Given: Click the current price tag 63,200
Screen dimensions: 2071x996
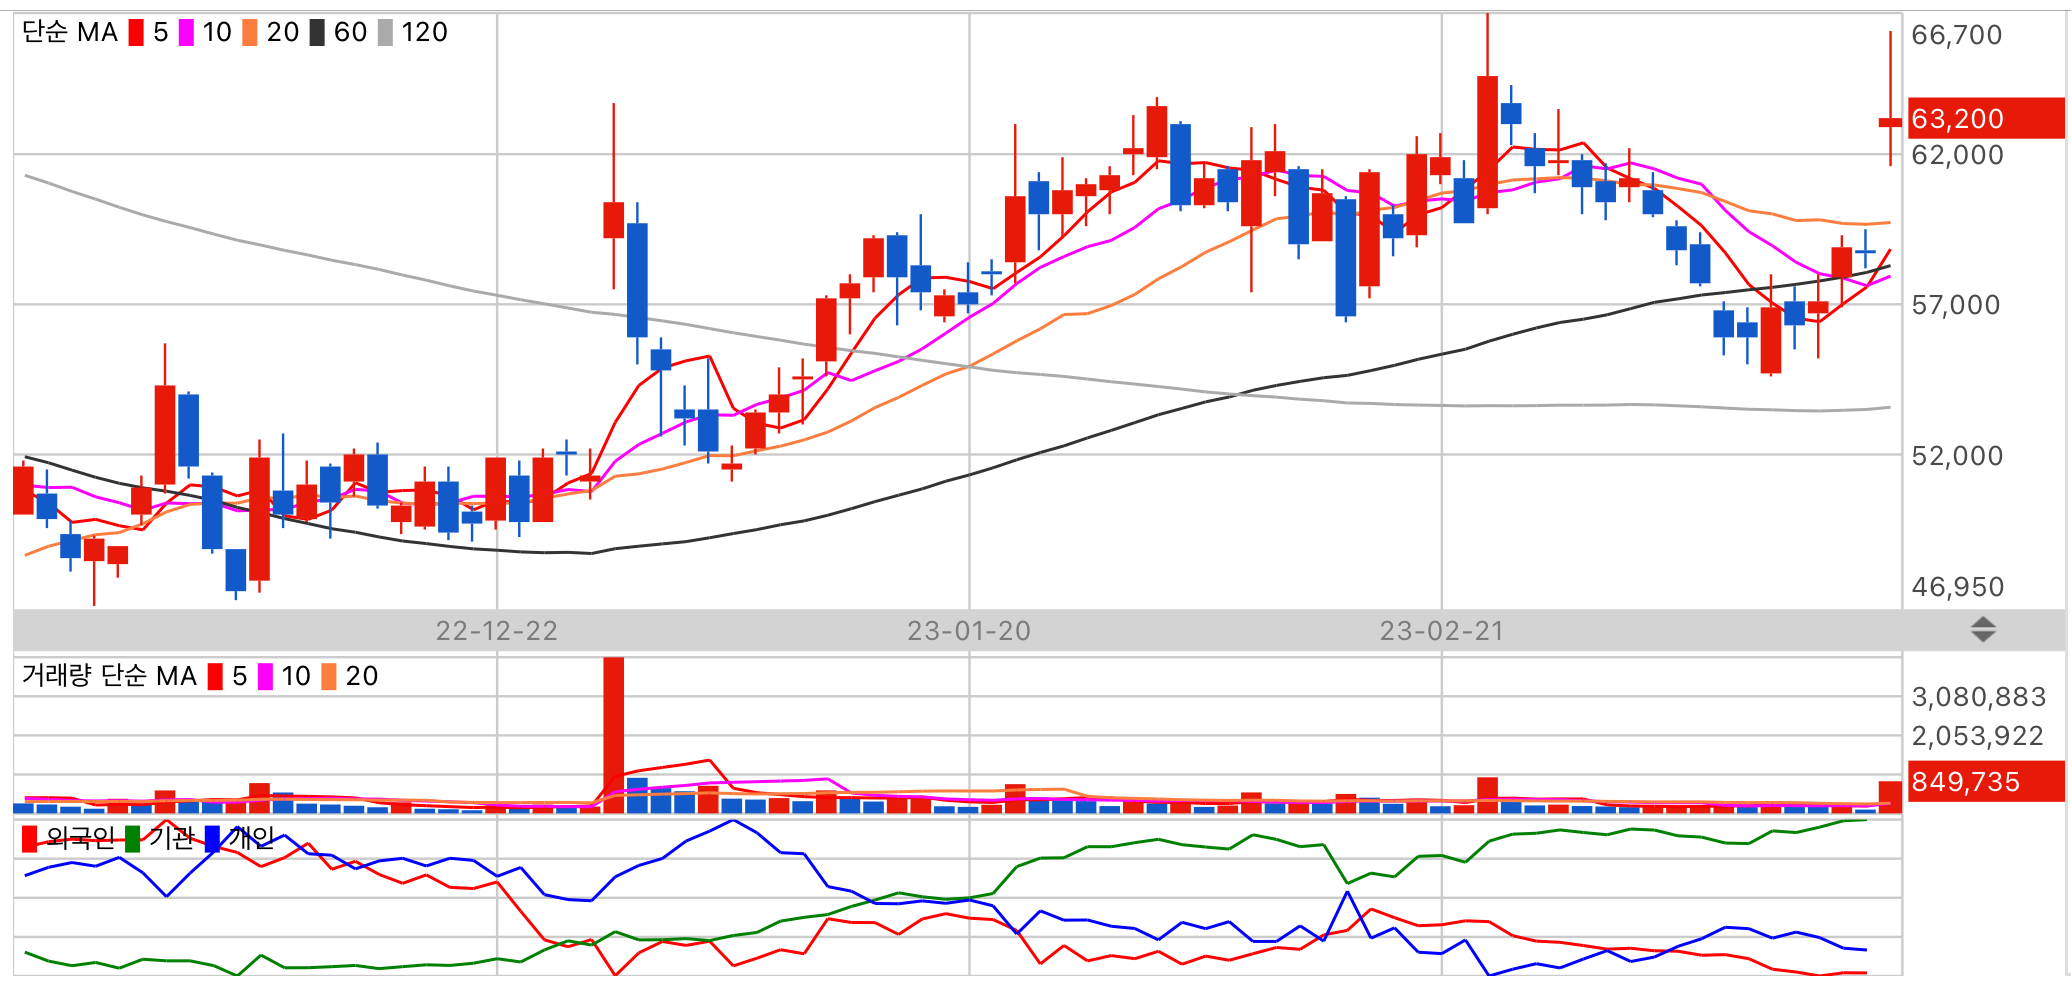Looking at the screenshot, I should [x=1986, y=119].
